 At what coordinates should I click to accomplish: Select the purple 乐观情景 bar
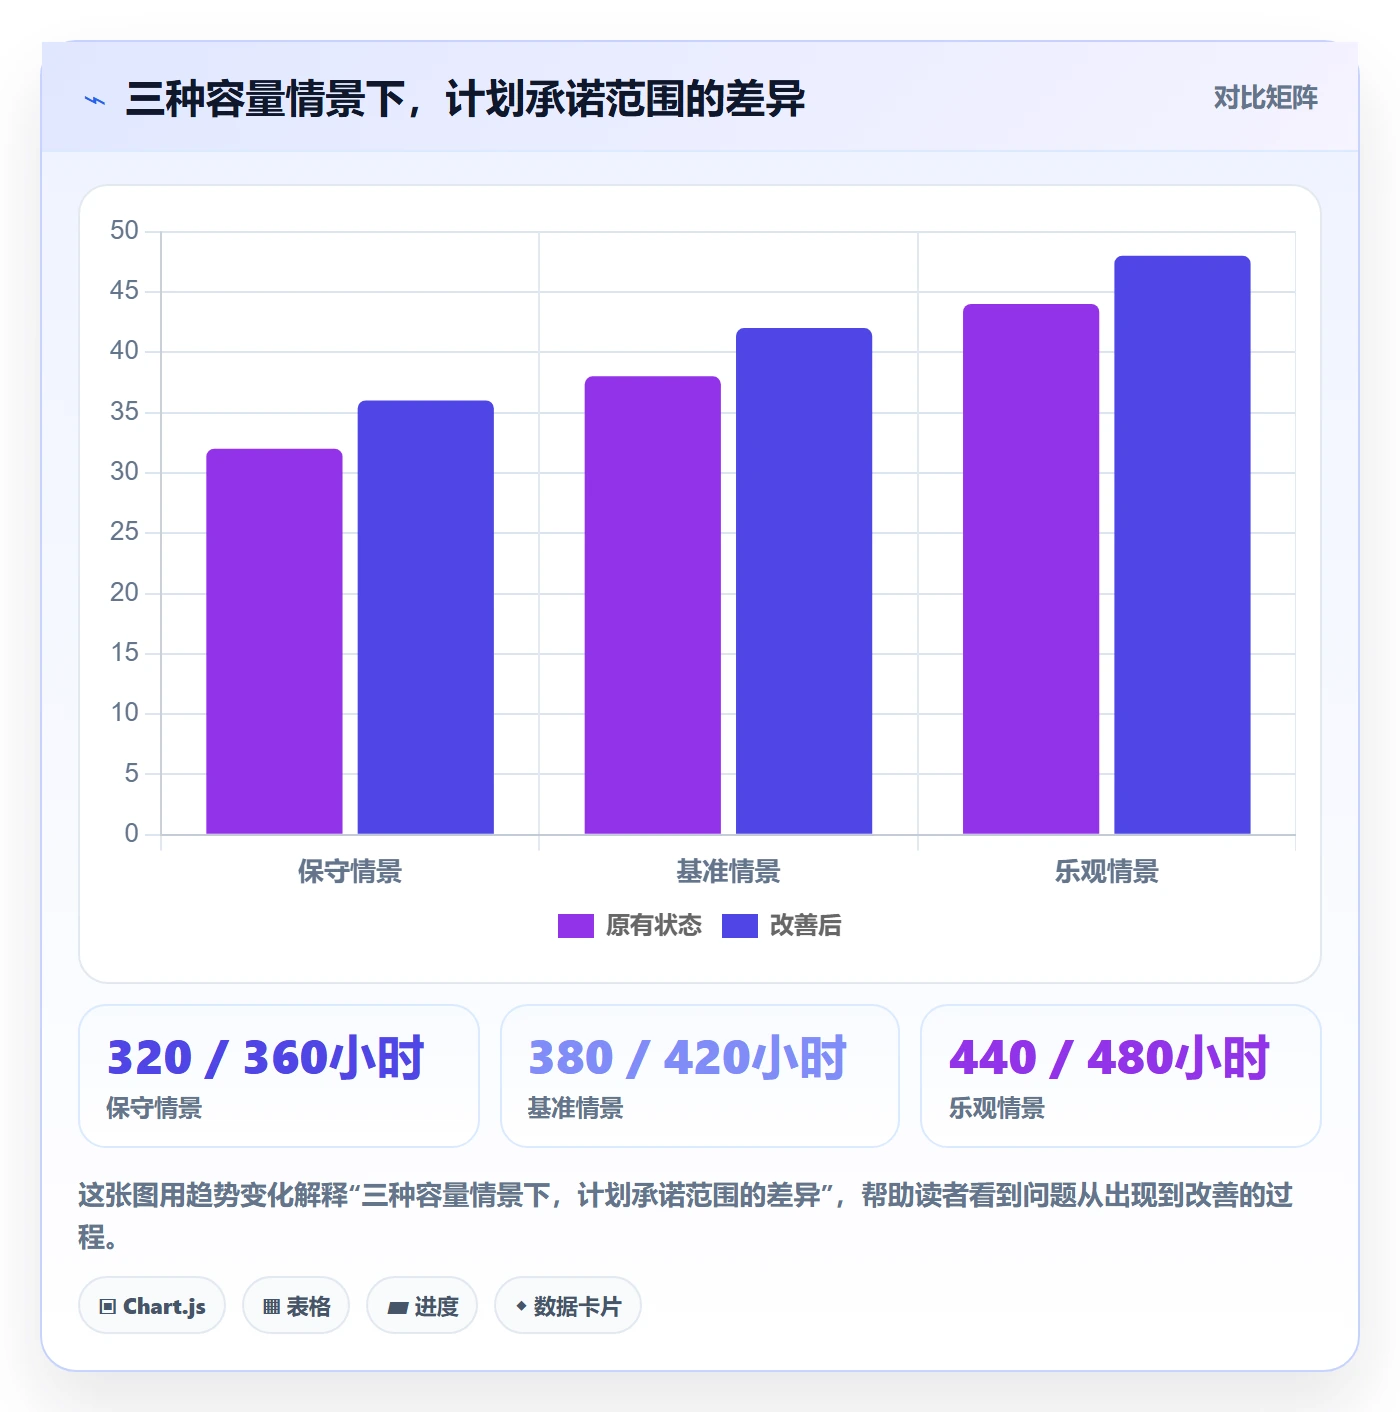pos(1031,569)
